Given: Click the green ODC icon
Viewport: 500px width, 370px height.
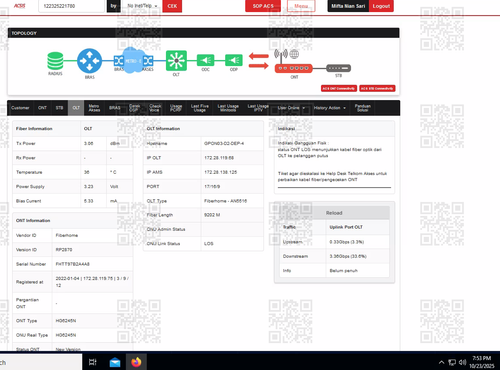Looking at the screenshot, I should (205, 60).
